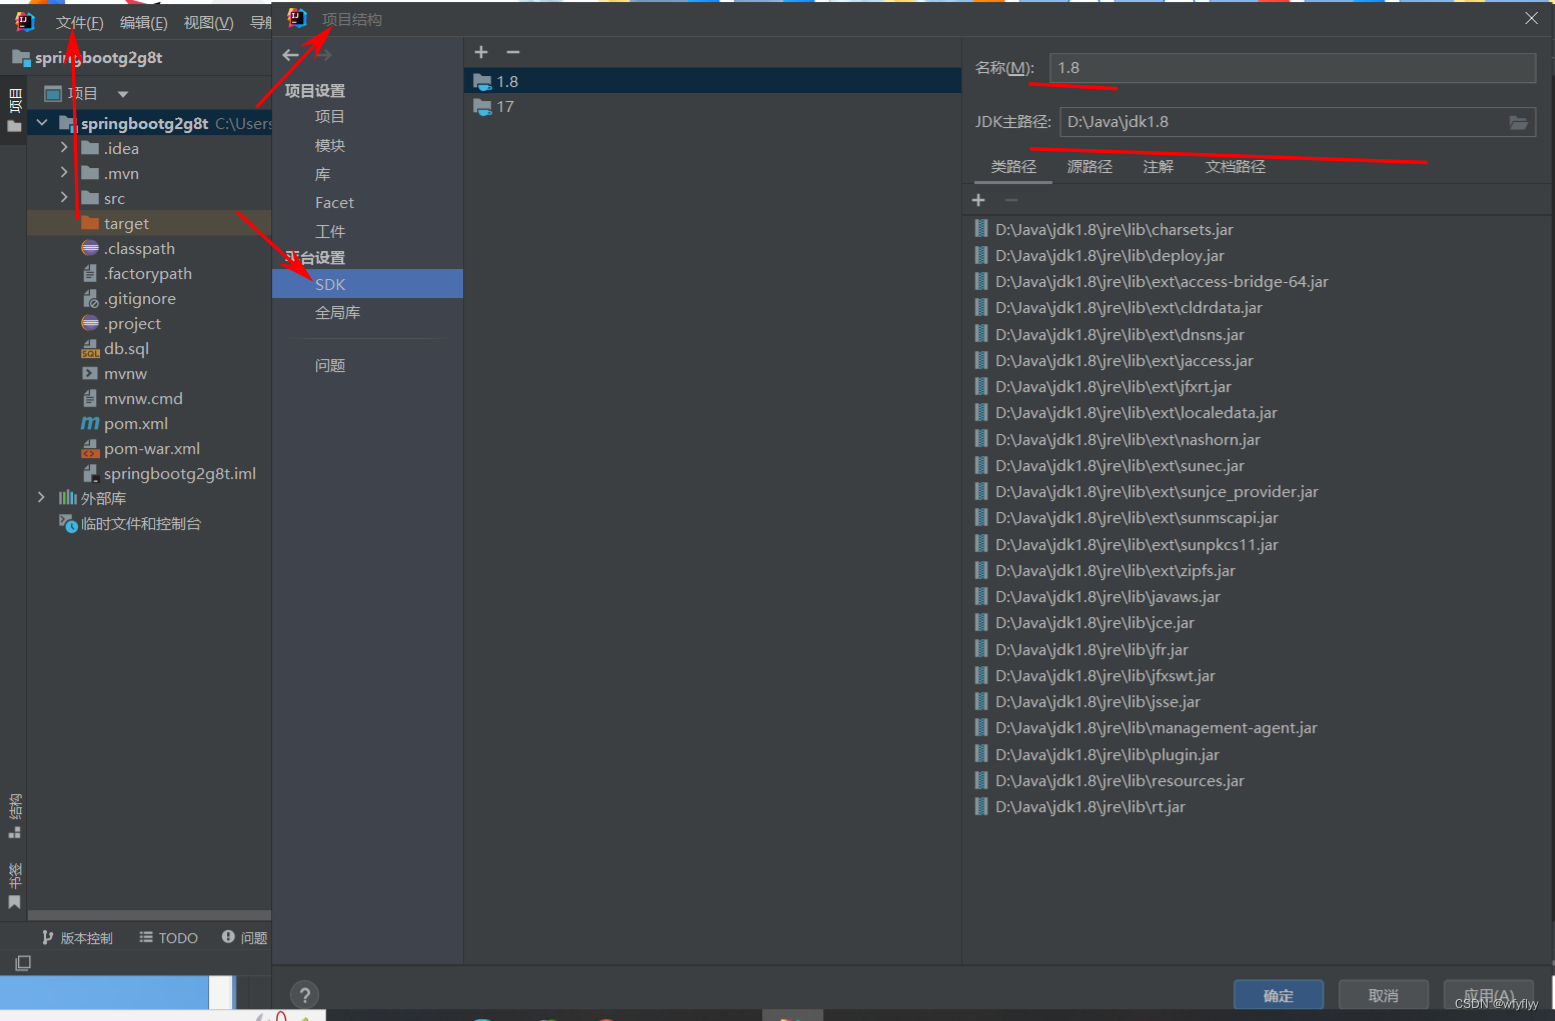
Task: Expand the .mvn folder
Action: pyautogui.click(x=64, y=173)
